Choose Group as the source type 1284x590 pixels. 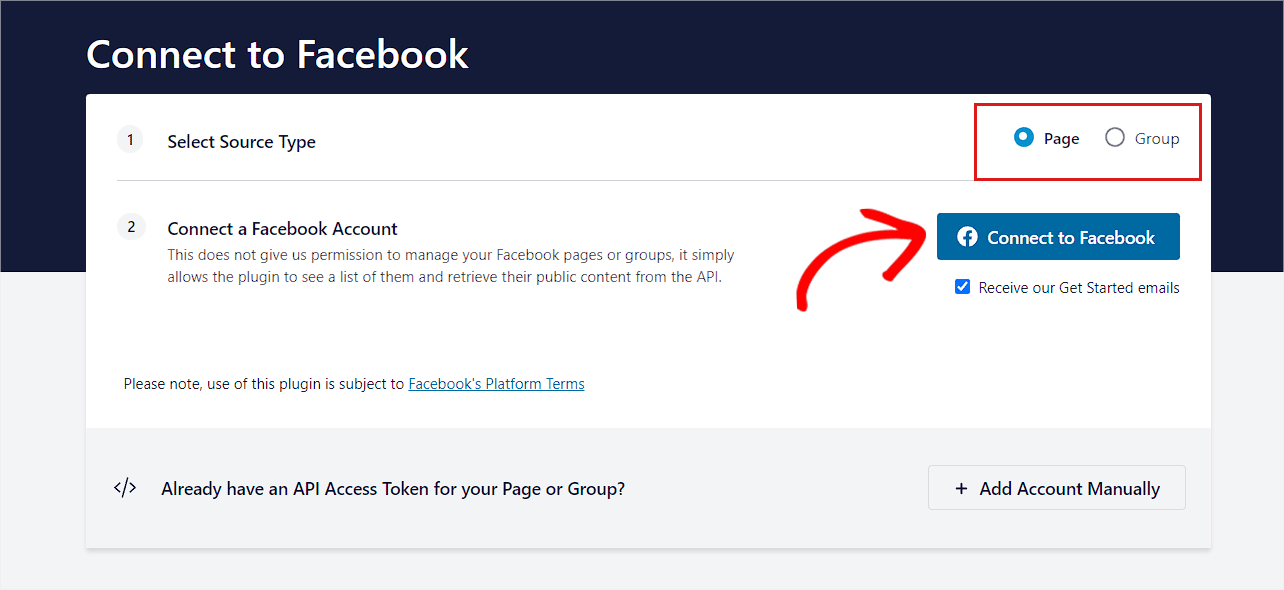coord(1114,138)
